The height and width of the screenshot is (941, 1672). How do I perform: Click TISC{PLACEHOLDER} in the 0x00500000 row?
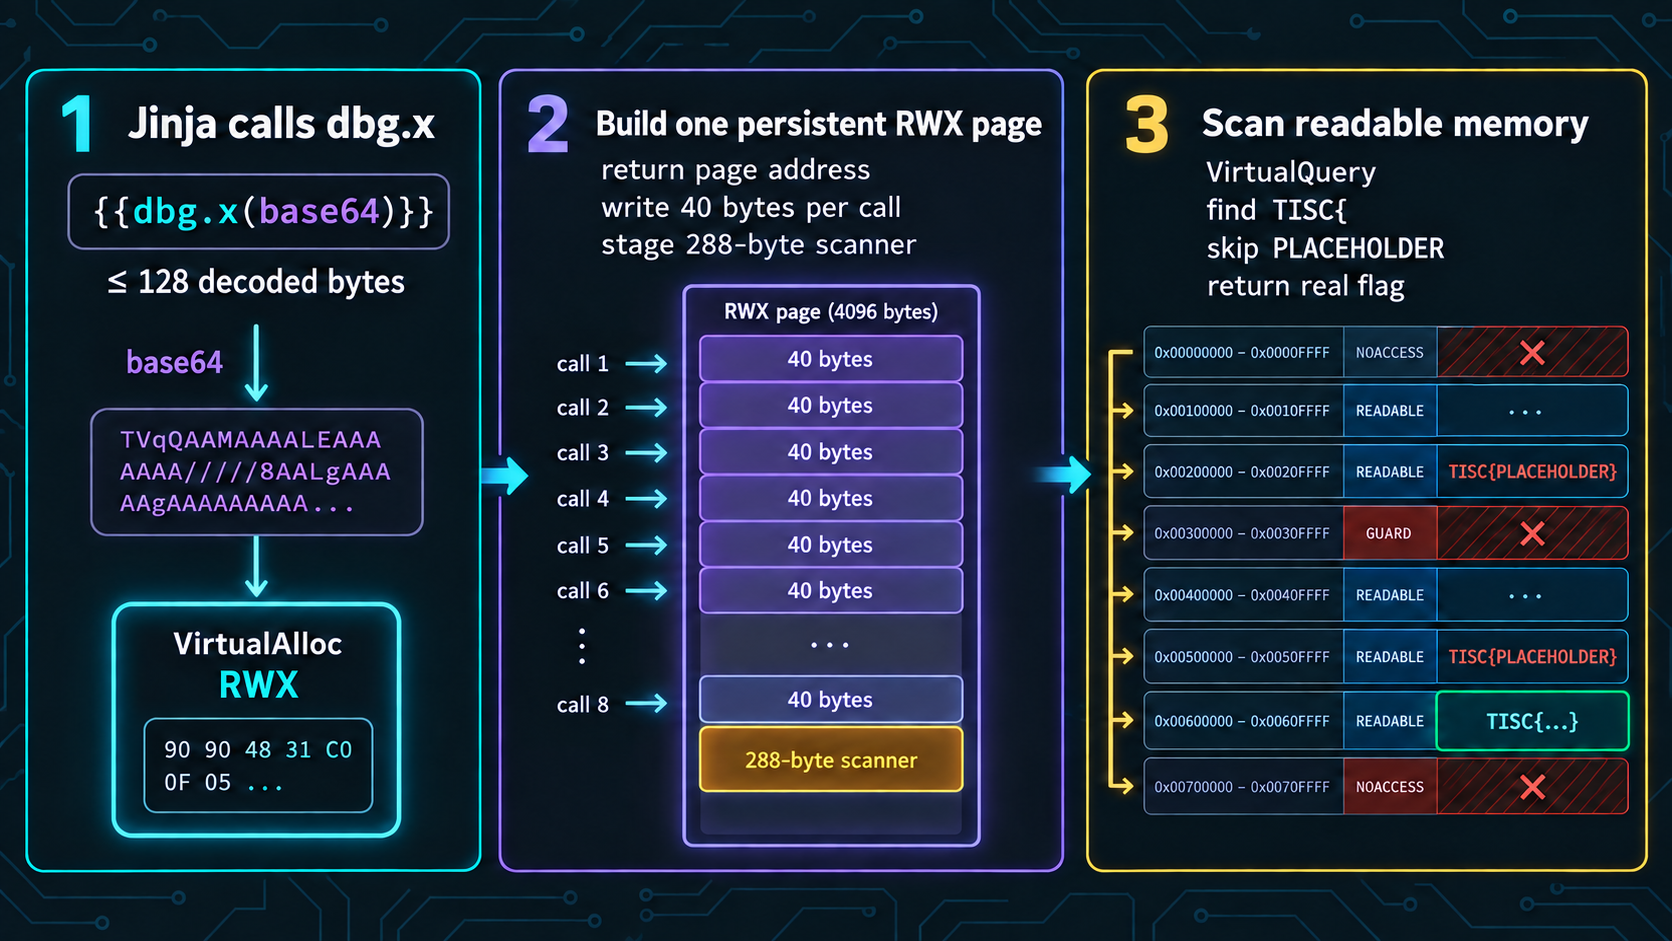click(x=1533, y=657)
